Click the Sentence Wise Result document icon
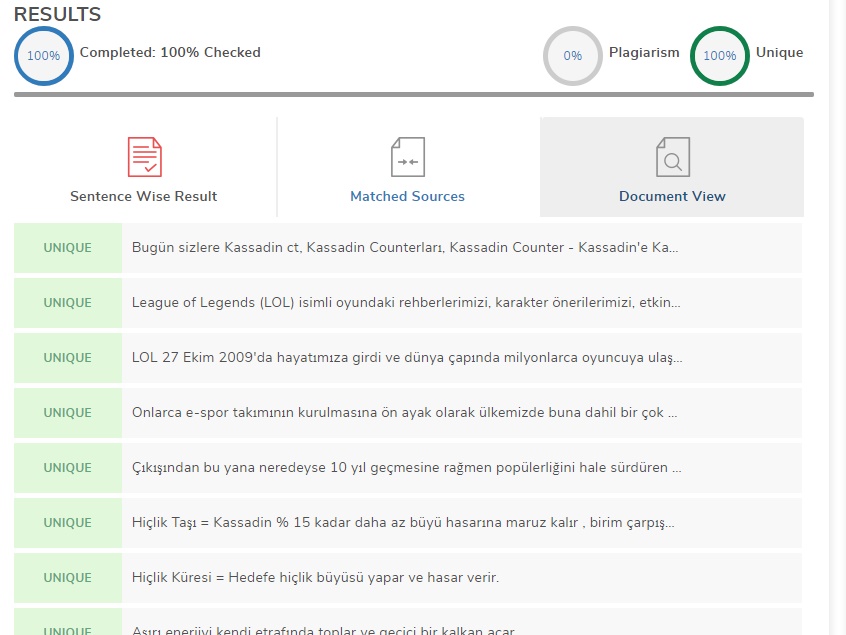Viewport: 846px width, 635px height. tap(144, 157)
